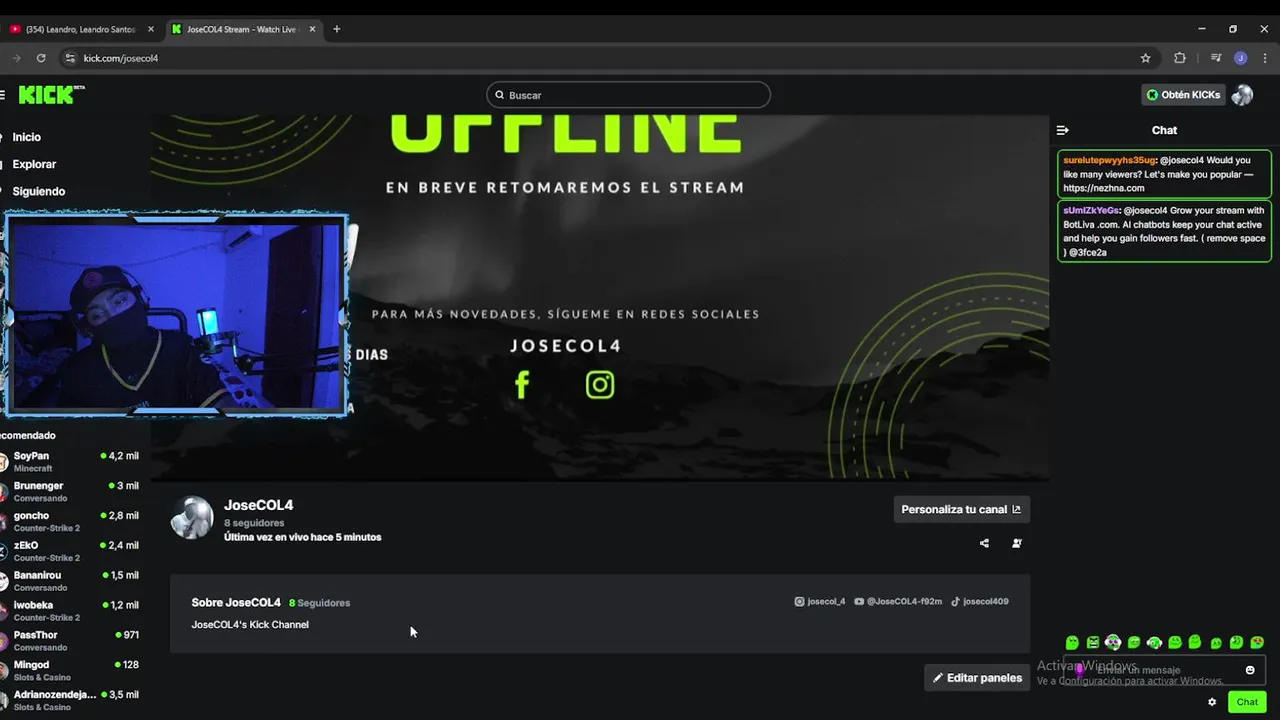Select the angry square green emote
The image size is (1280, 720).
pyautogui.click(x=1093, y=643)
